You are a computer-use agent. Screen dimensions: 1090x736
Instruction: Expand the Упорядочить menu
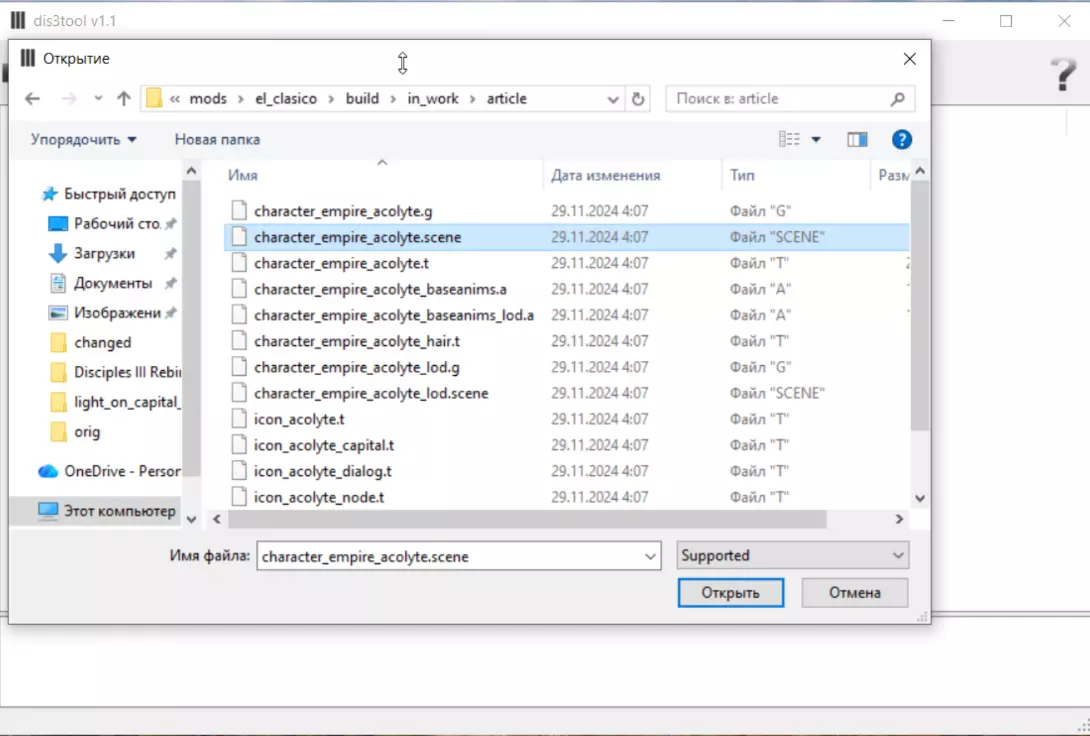pos(84,140)
